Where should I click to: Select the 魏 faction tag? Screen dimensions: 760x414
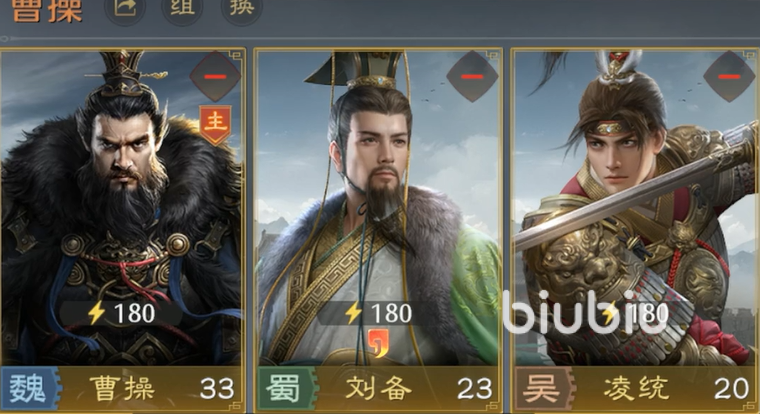(x=30, y=388)
